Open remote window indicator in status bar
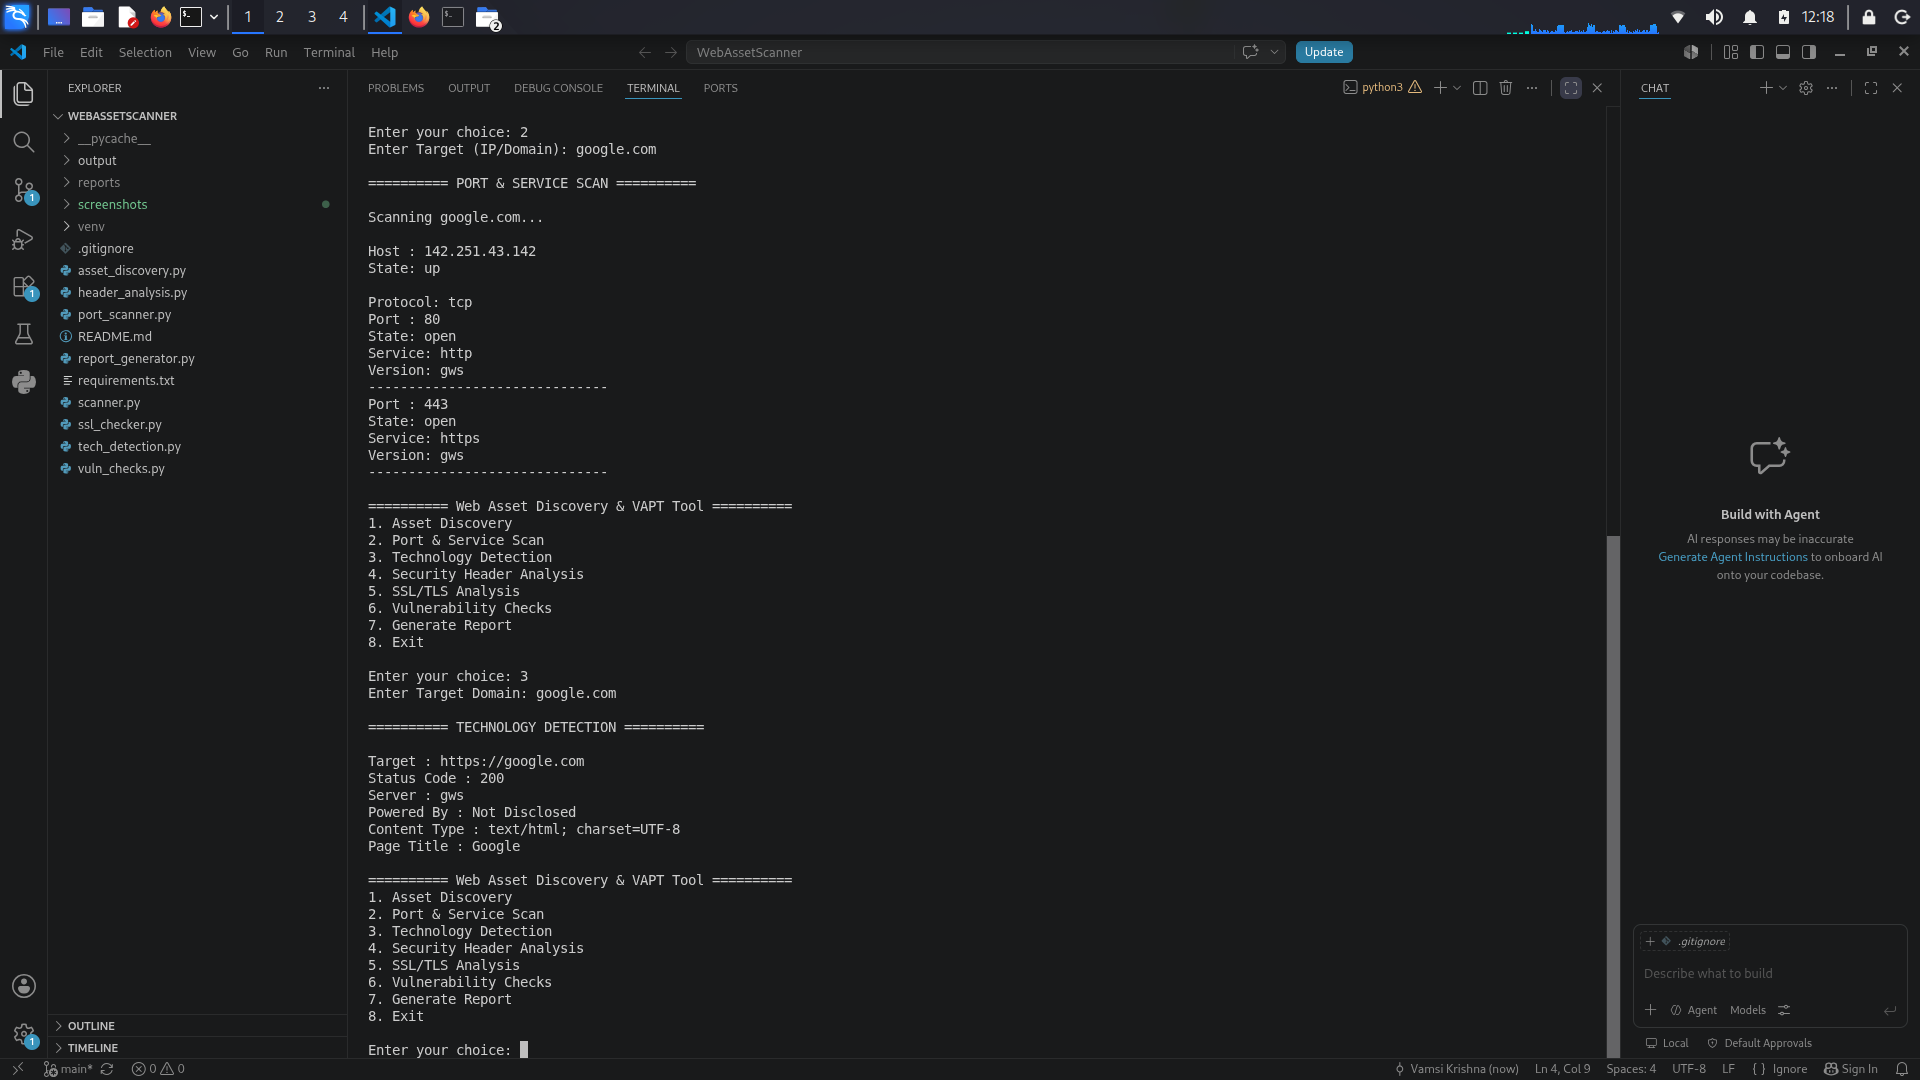The width and height of the screenshot is (1920, 1080). [18, 1069]
